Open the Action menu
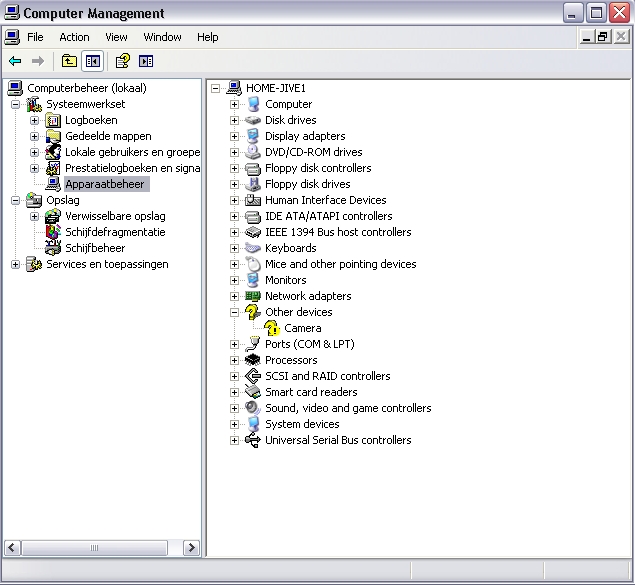The width and height of the screenshot is (635, 585). click(74, 37)
